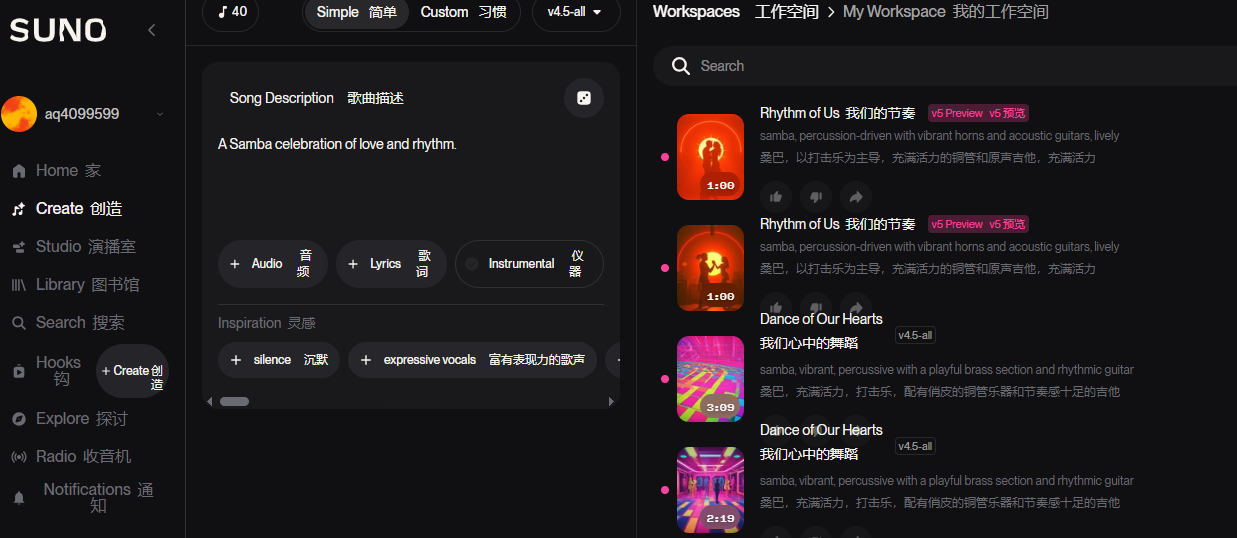
Task: Click the horizontal scrollbar left arrow
Action: pyautogui.click(x=210, y=401)
